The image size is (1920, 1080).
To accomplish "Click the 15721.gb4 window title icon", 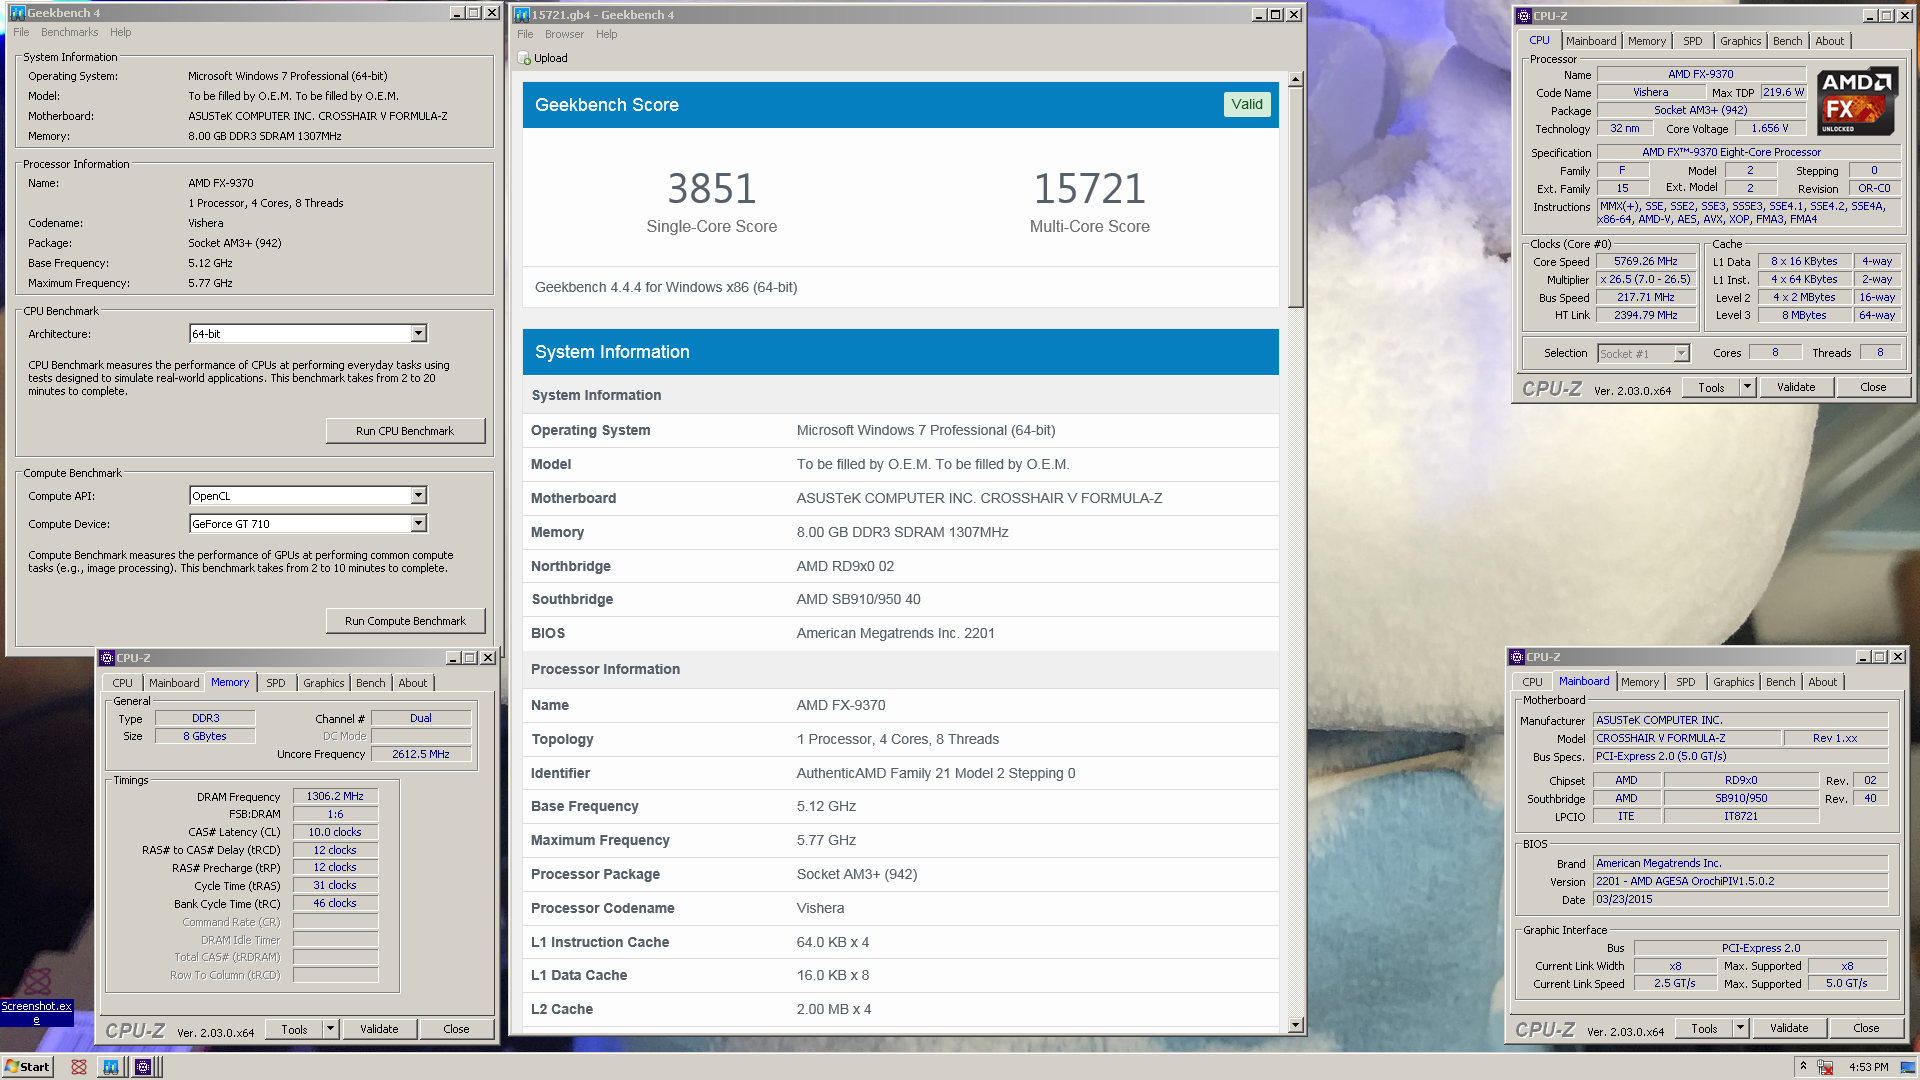I will click(521, 15).
